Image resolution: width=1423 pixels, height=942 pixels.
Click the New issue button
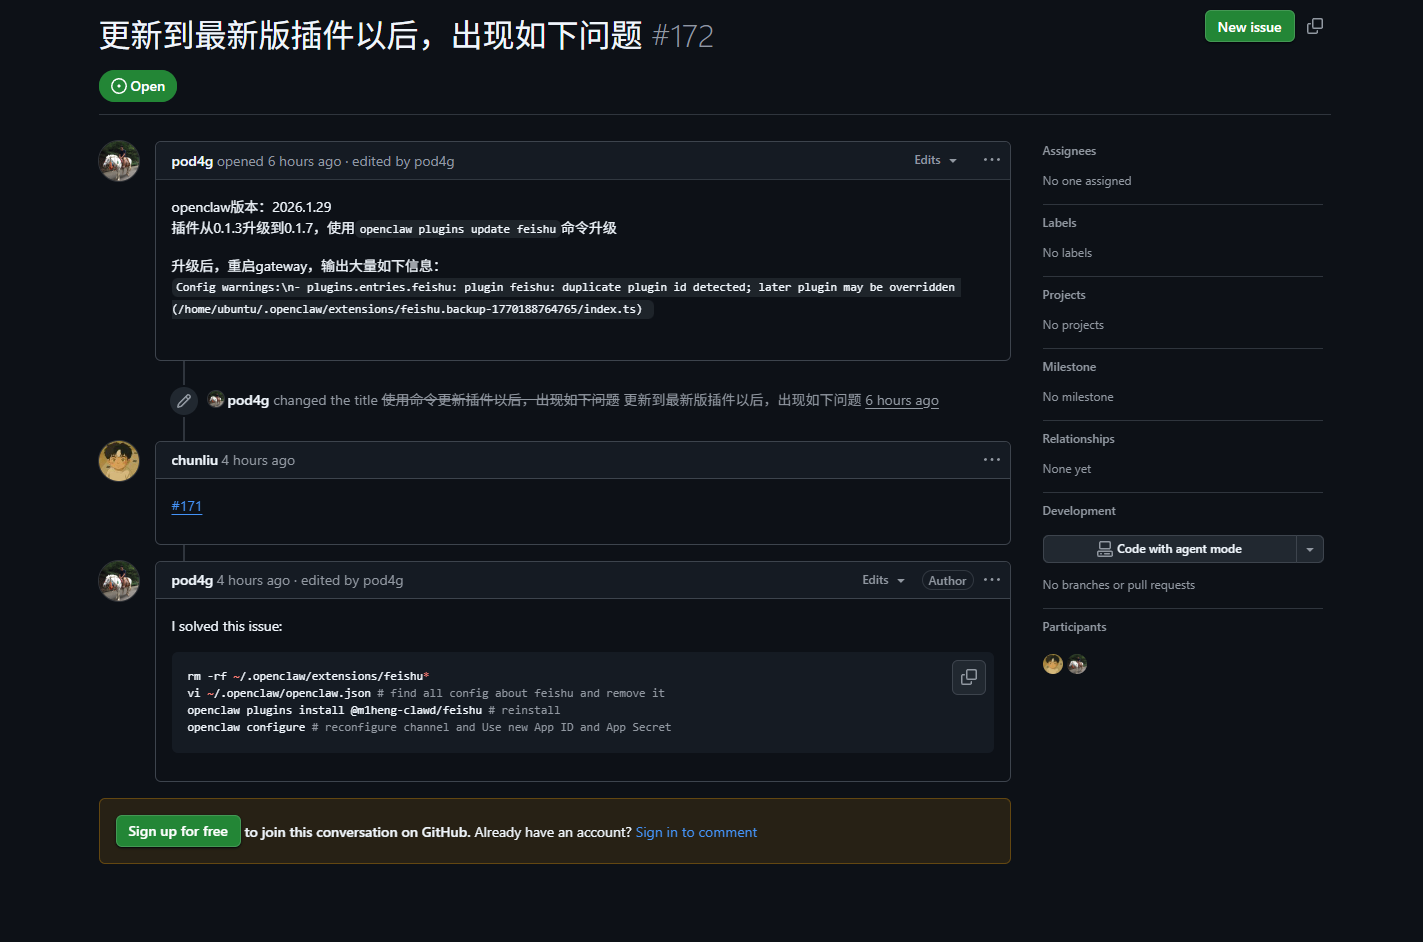[1249, 27]
